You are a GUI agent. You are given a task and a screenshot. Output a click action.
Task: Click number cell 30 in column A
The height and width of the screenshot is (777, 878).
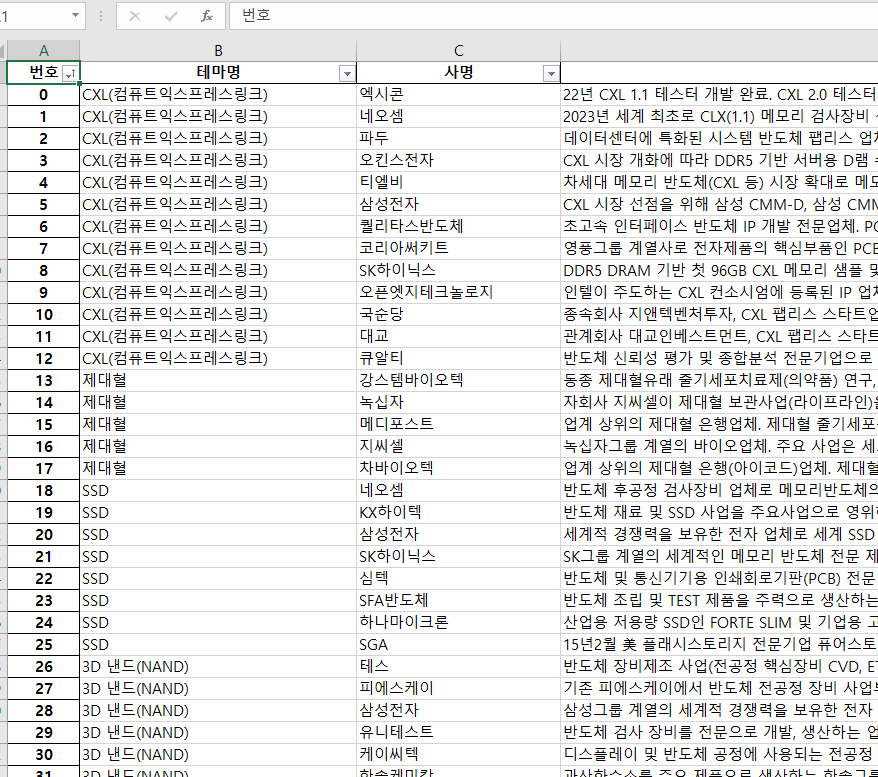[x=43, y=754]
